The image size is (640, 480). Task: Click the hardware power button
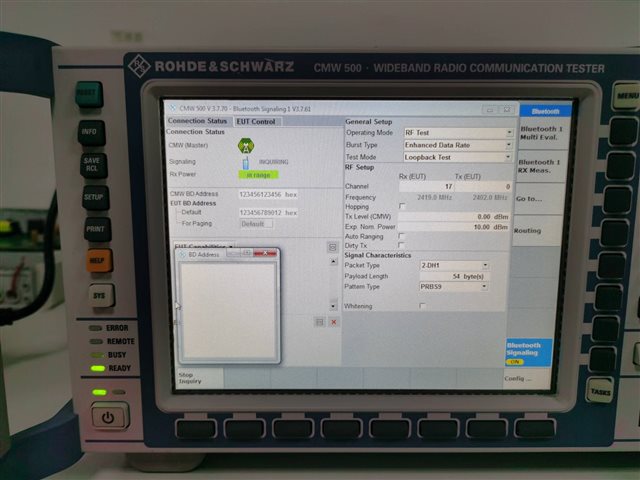pos(109,417)
